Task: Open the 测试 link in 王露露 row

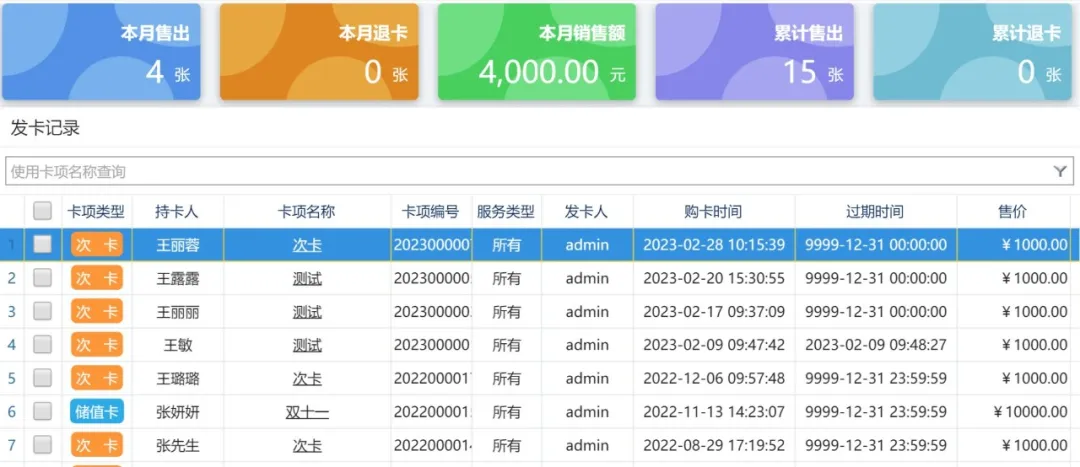Action: pos(307,278)
